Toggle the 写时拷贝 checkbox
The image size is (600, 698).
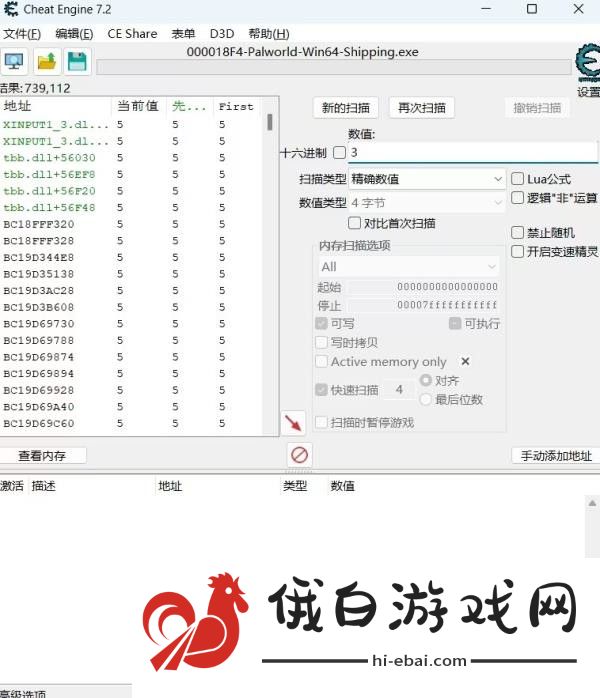(x=321, y=342)
